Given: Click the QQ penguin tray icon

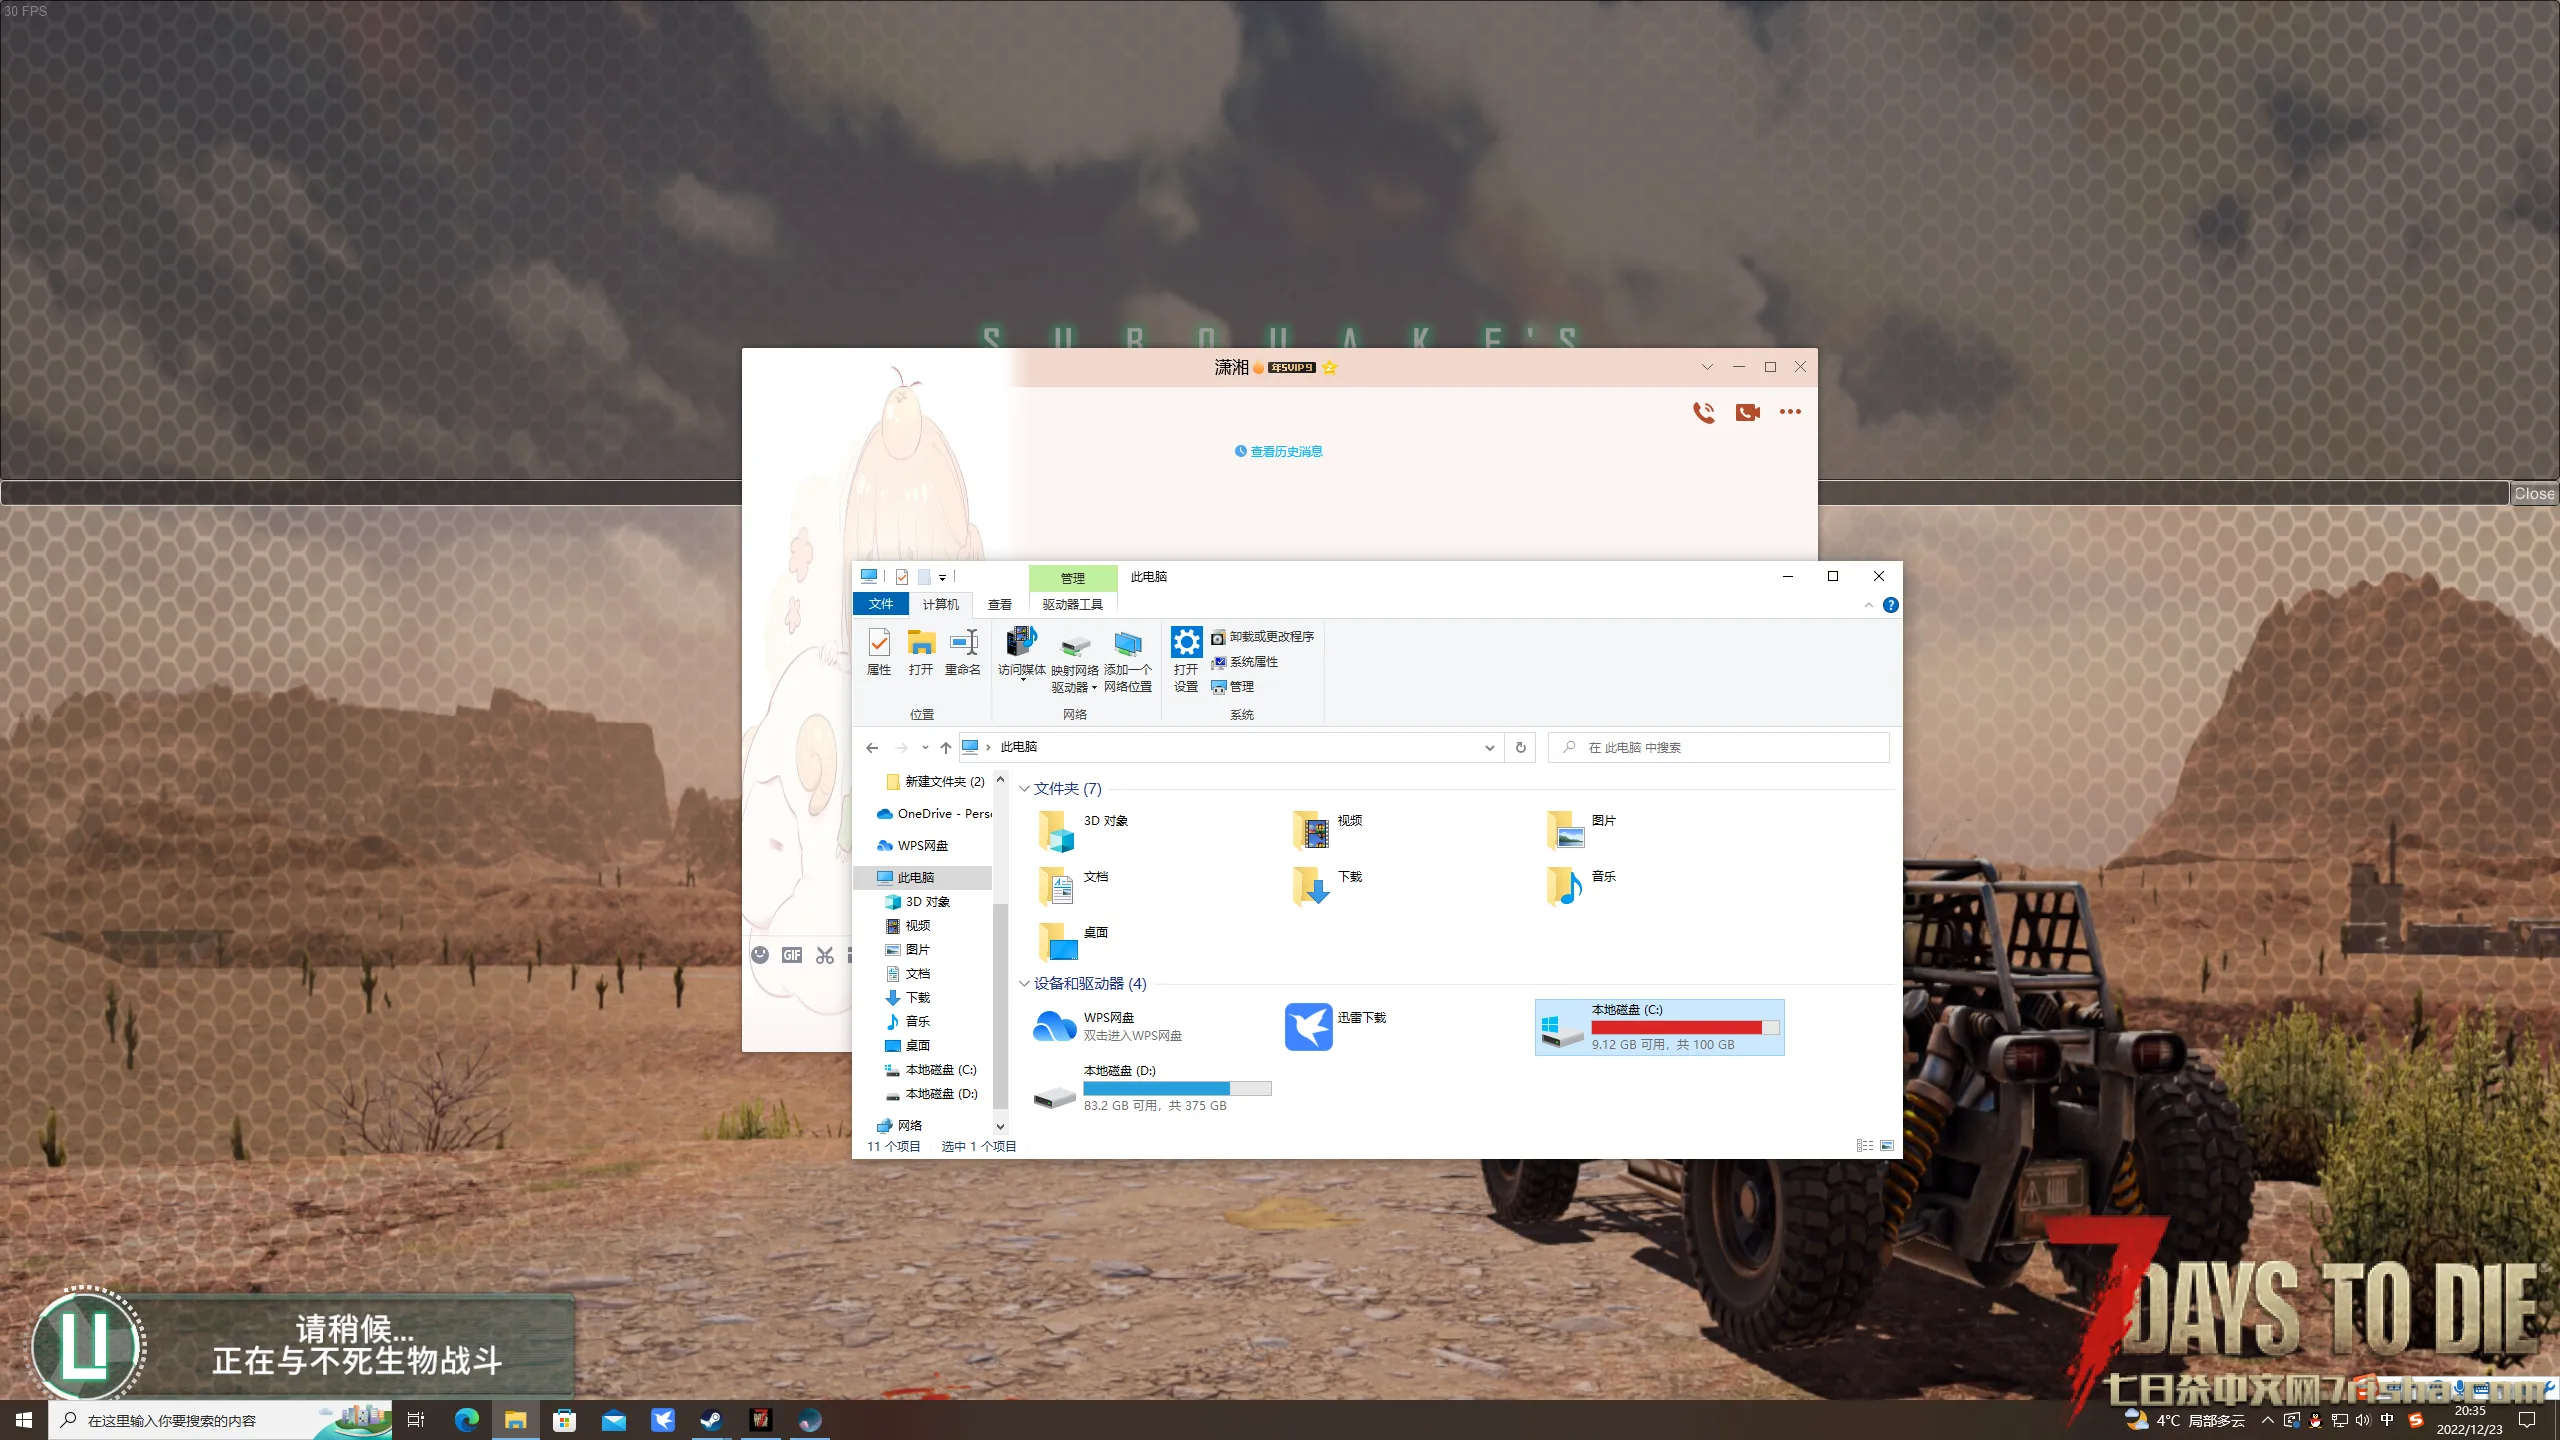Looking at the screenshot, I should tap(2315, 1420).
